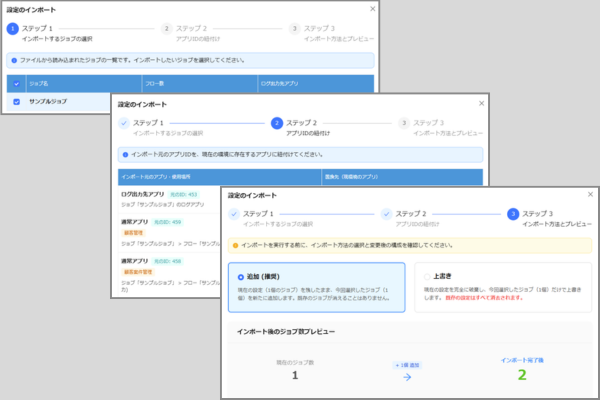
Task: Click the インポート元のアプリ・使用場所 column header
Action: tap(220, 177)
